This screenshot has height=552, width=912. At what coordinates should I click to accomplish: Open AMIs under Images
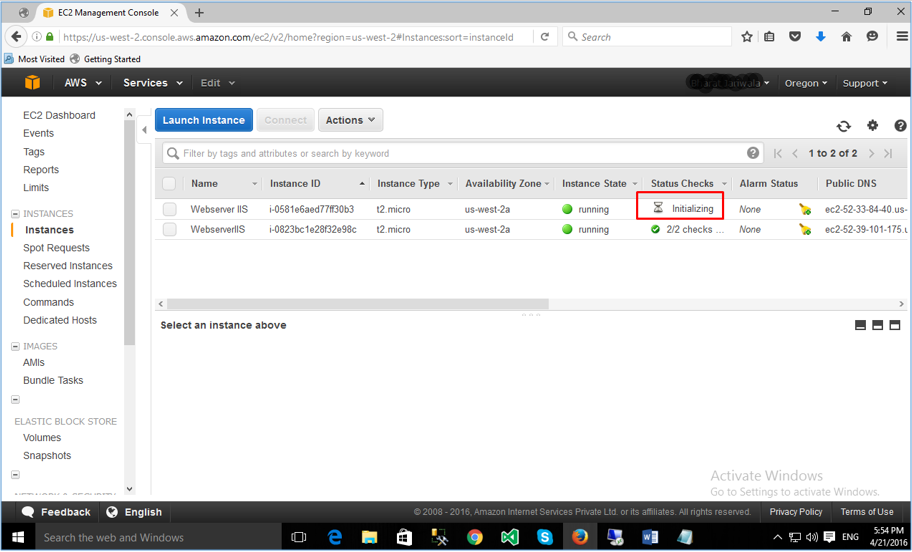point(34,362)
